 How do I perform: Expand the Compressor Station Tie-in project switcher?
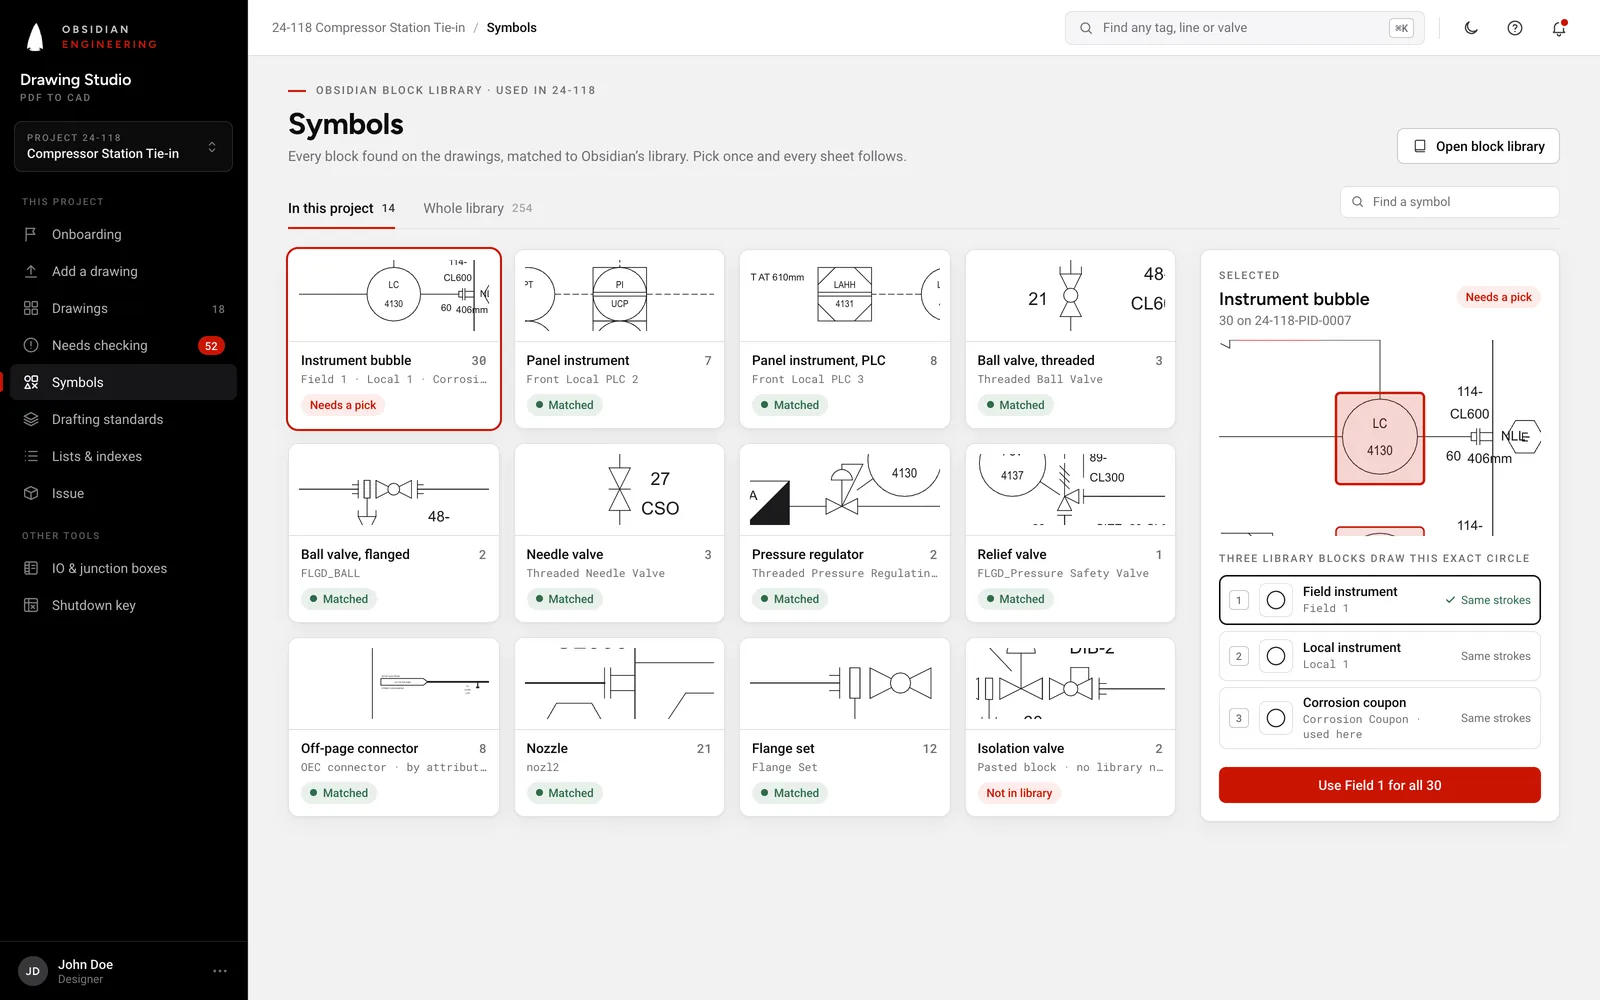[x=123, y=146]
